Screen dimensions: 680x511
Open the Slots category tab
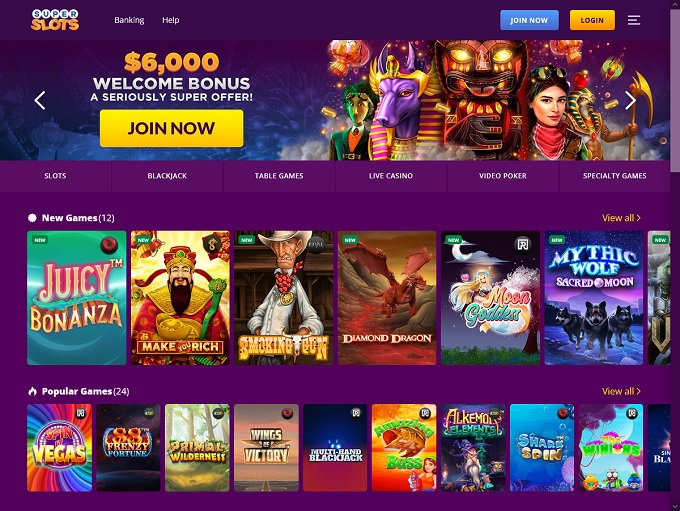pyautogui.click(x=56, y=176)
